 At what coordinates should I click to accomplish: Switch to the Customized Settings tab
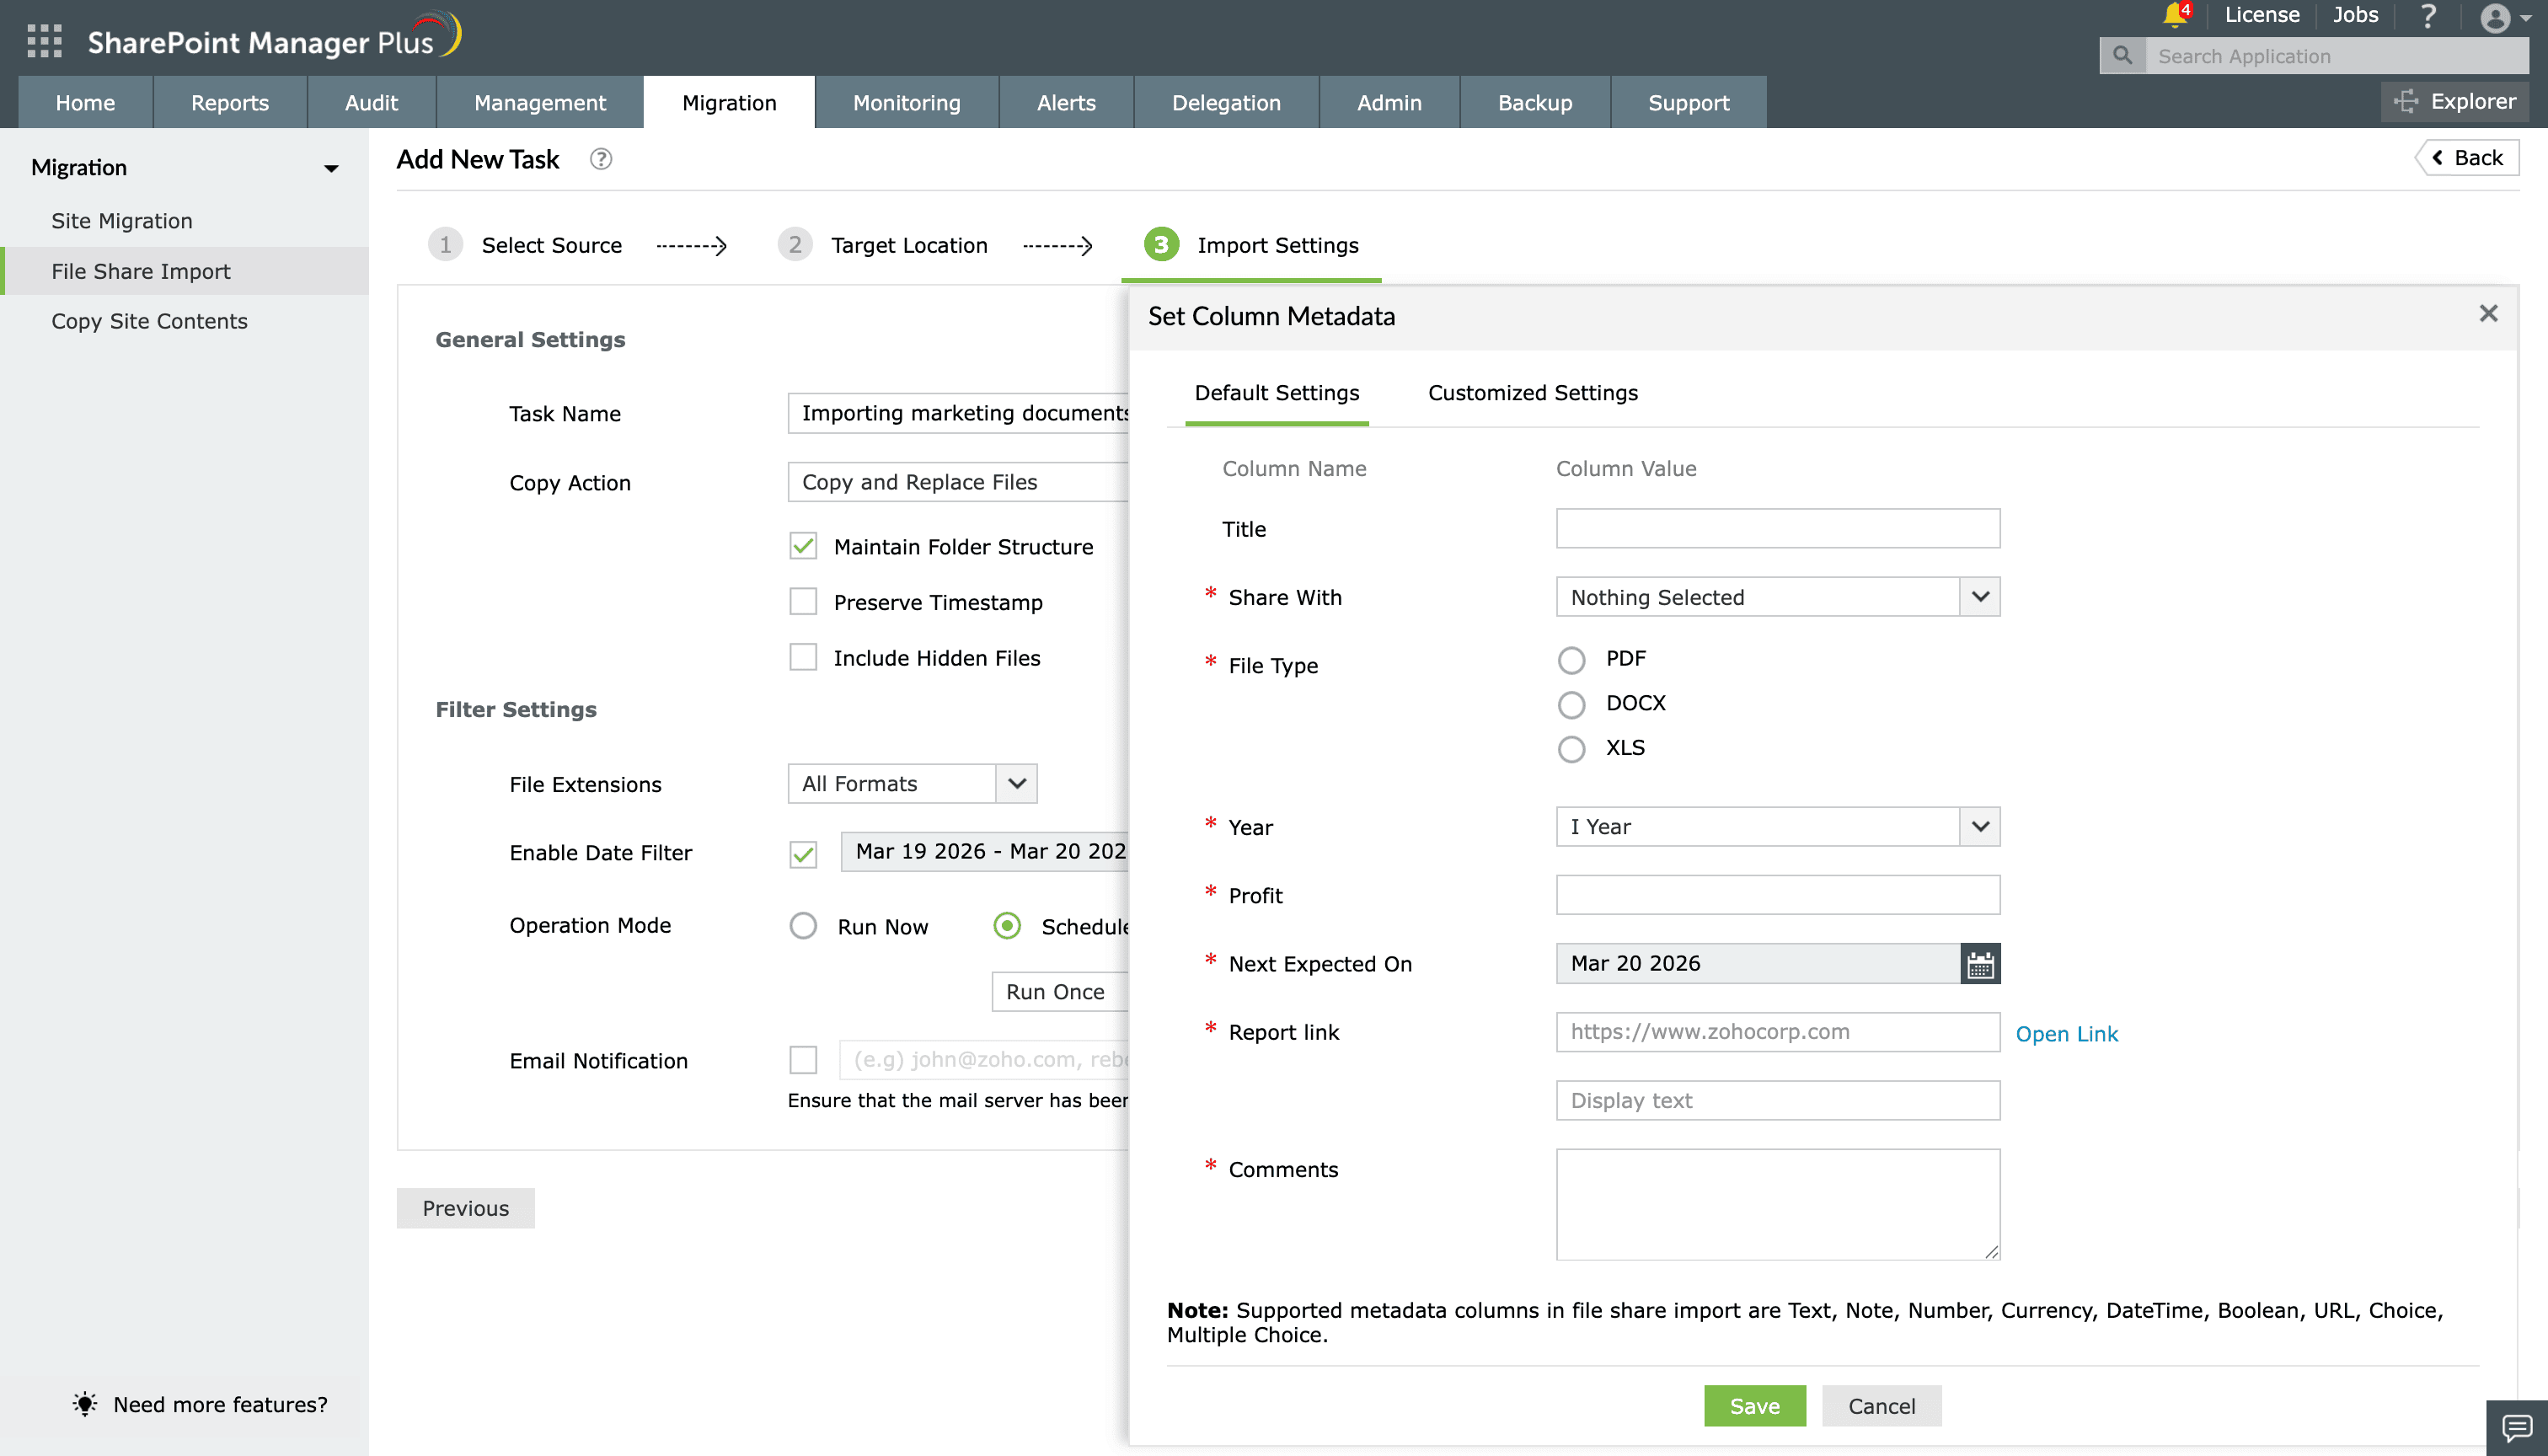point(1533,393)
